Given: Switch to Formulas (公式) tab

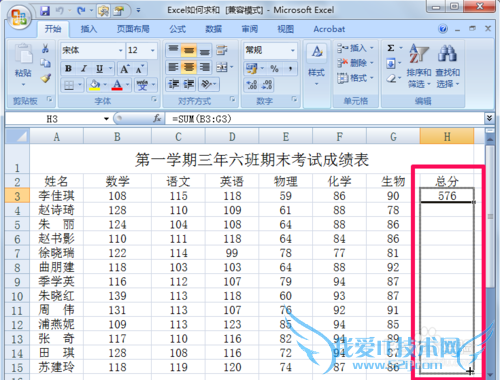Looking at the screenshot, I should click(177, 29).
